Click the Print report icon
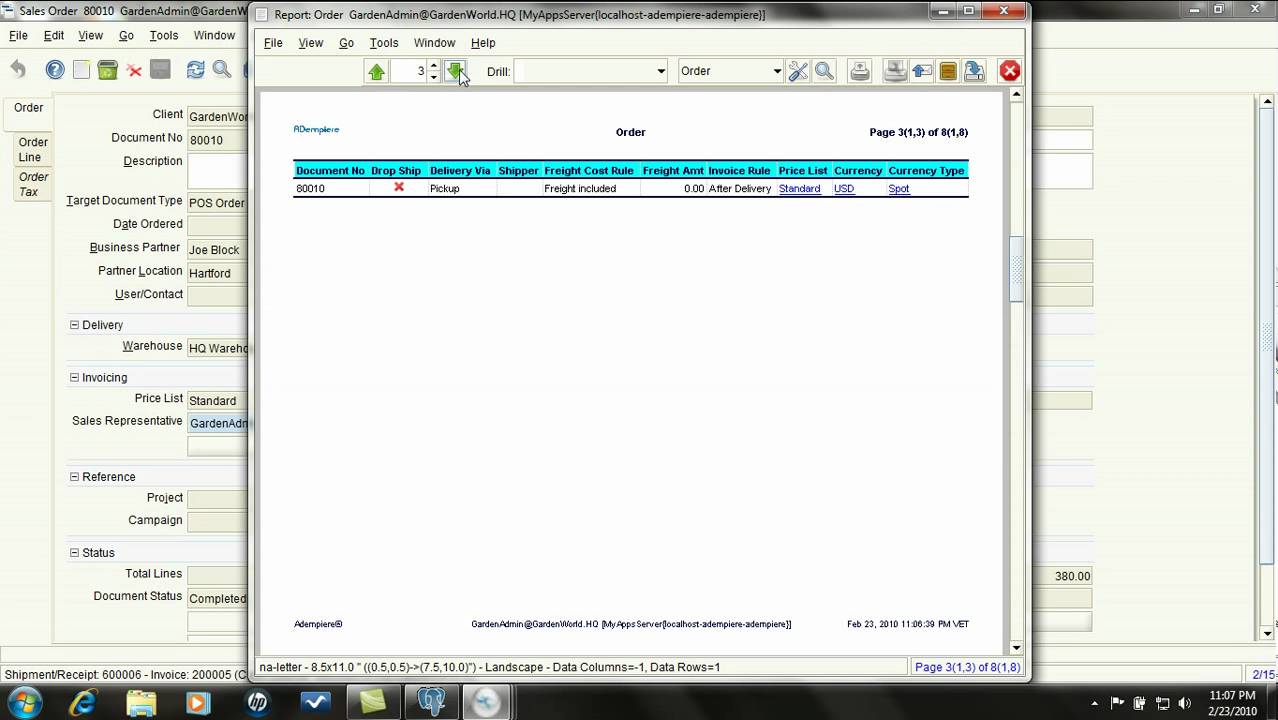 coord(860,71)
